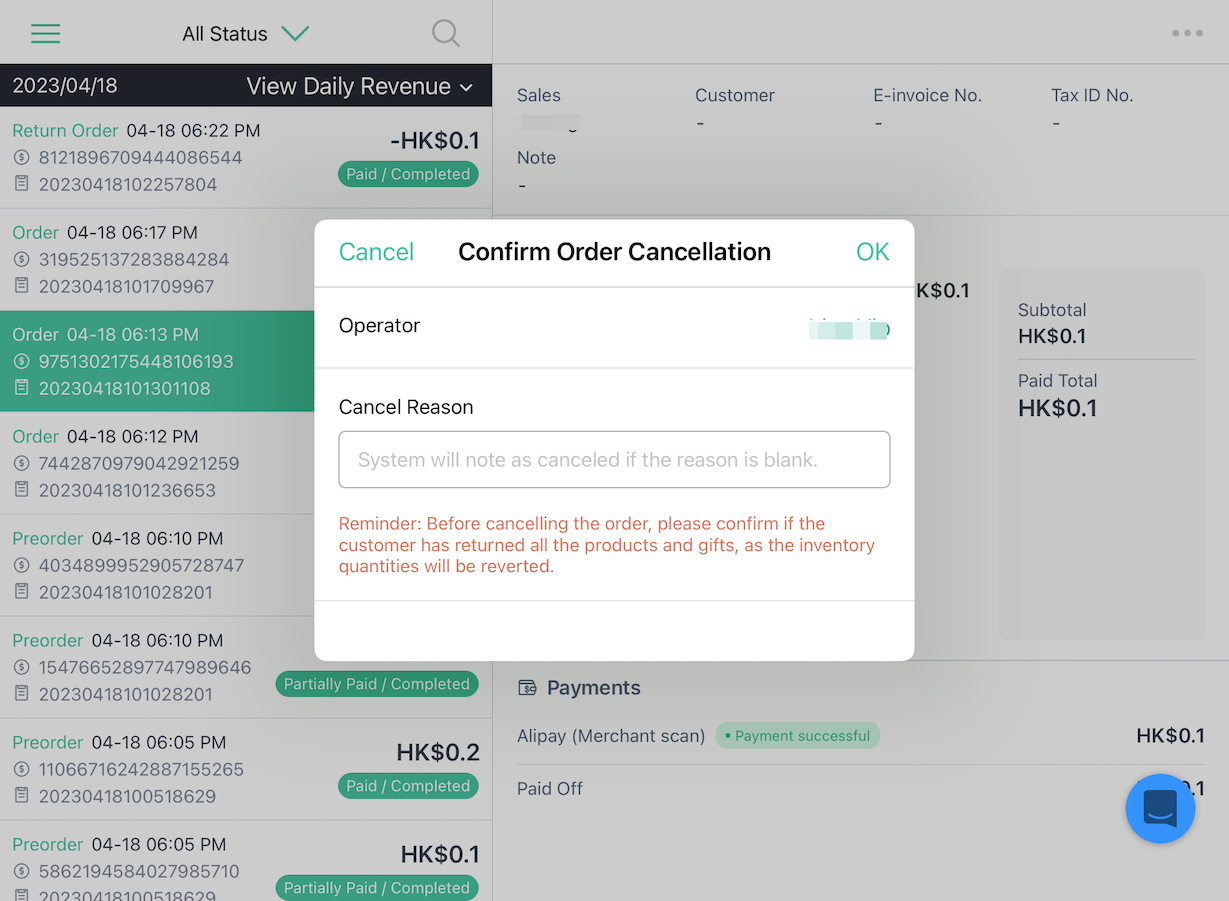Click receipt icon beside 20230418101301108
Viewport: 1229px width, 901px height.
[x=22, y=388]
